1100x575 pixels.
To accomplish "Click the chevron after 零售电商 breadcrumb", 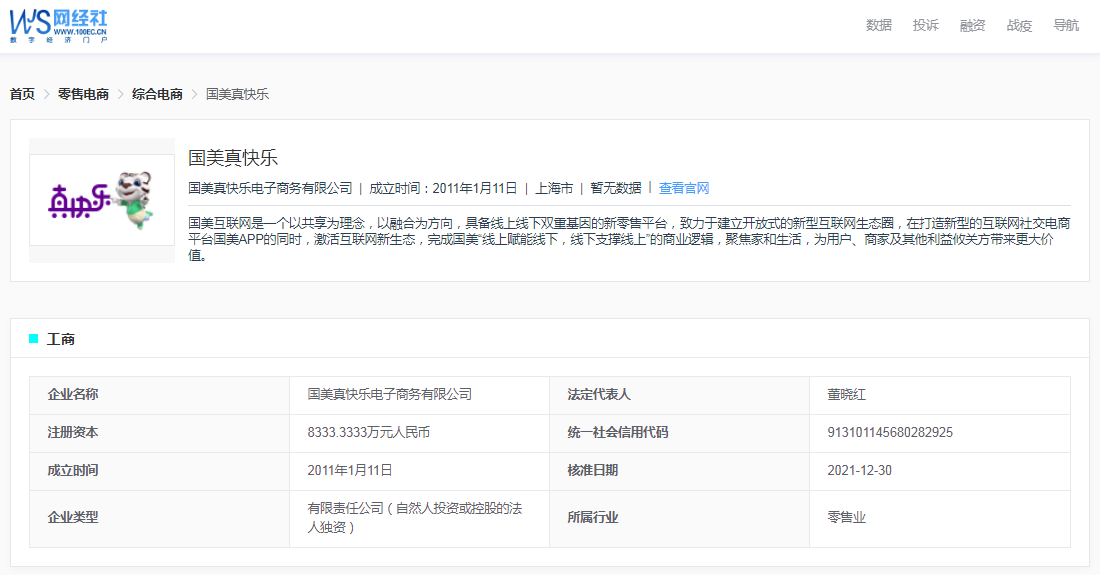I will tap(121, 94).
